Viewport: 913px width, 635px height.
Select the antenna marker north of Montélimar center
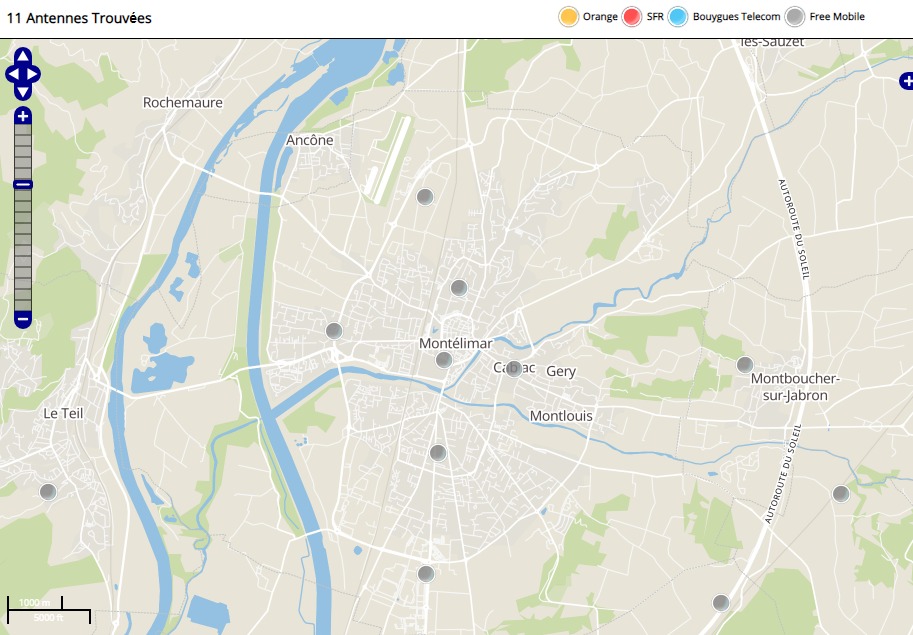tap(459, 288)
